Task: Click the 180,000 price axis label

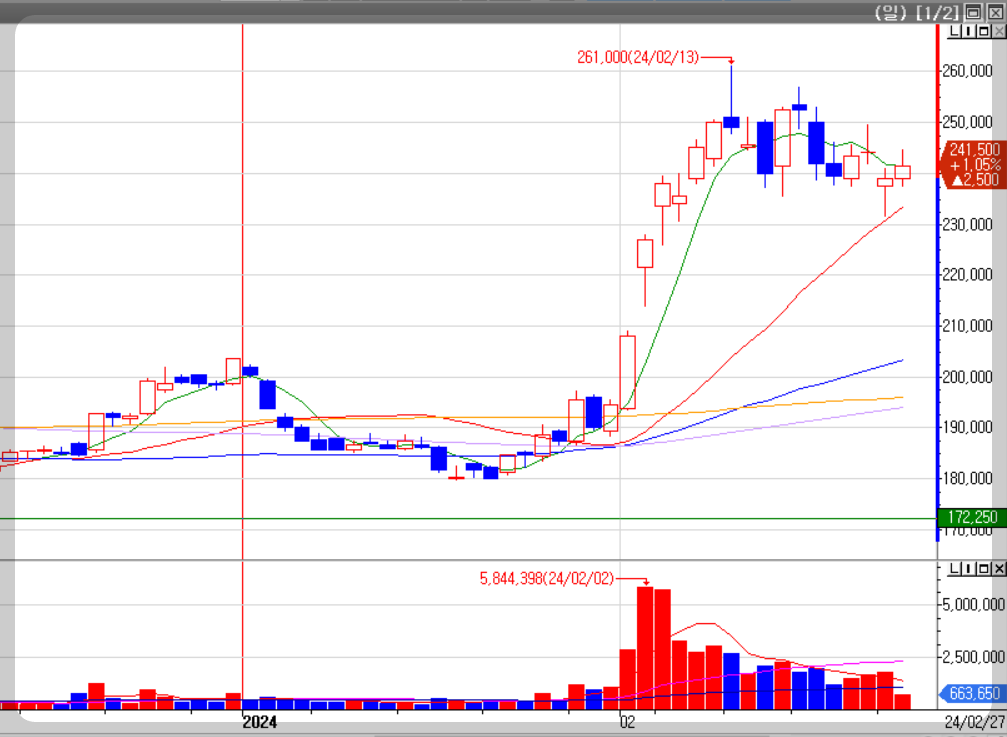Action: 967,478
